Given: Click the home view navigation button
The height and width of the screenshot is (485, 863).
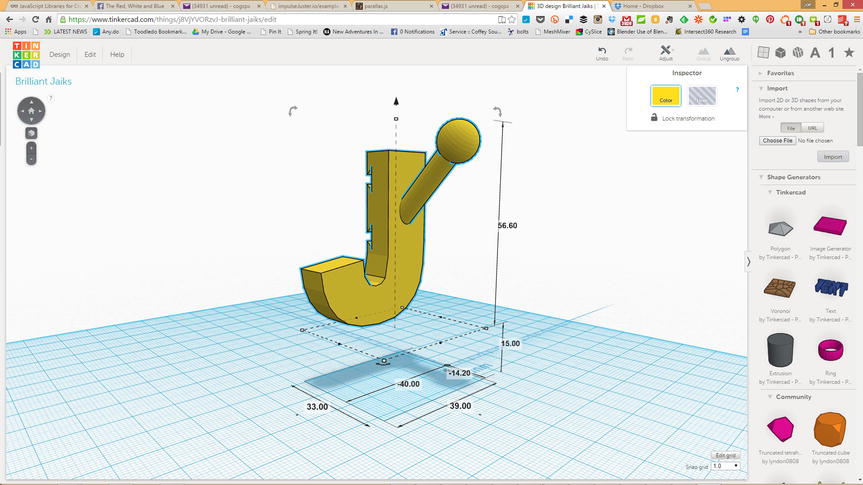Looking at the screenshot, I should (31, 111).
